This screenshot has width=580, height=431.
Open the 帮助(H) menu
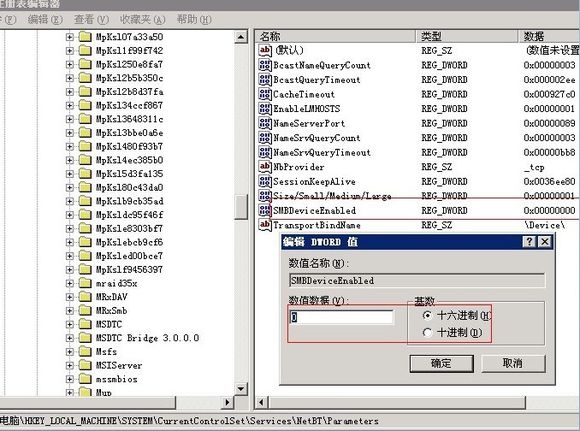point(194,19)
